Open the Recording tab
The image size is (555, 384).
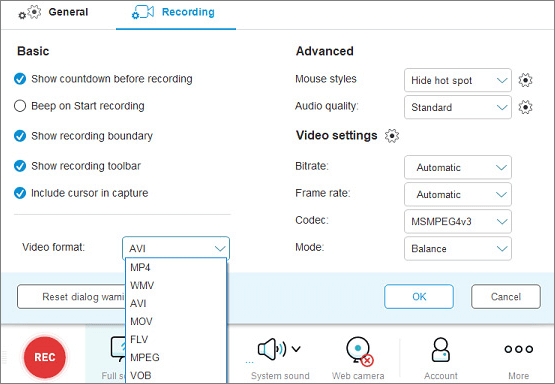click(x=176, y=14)
